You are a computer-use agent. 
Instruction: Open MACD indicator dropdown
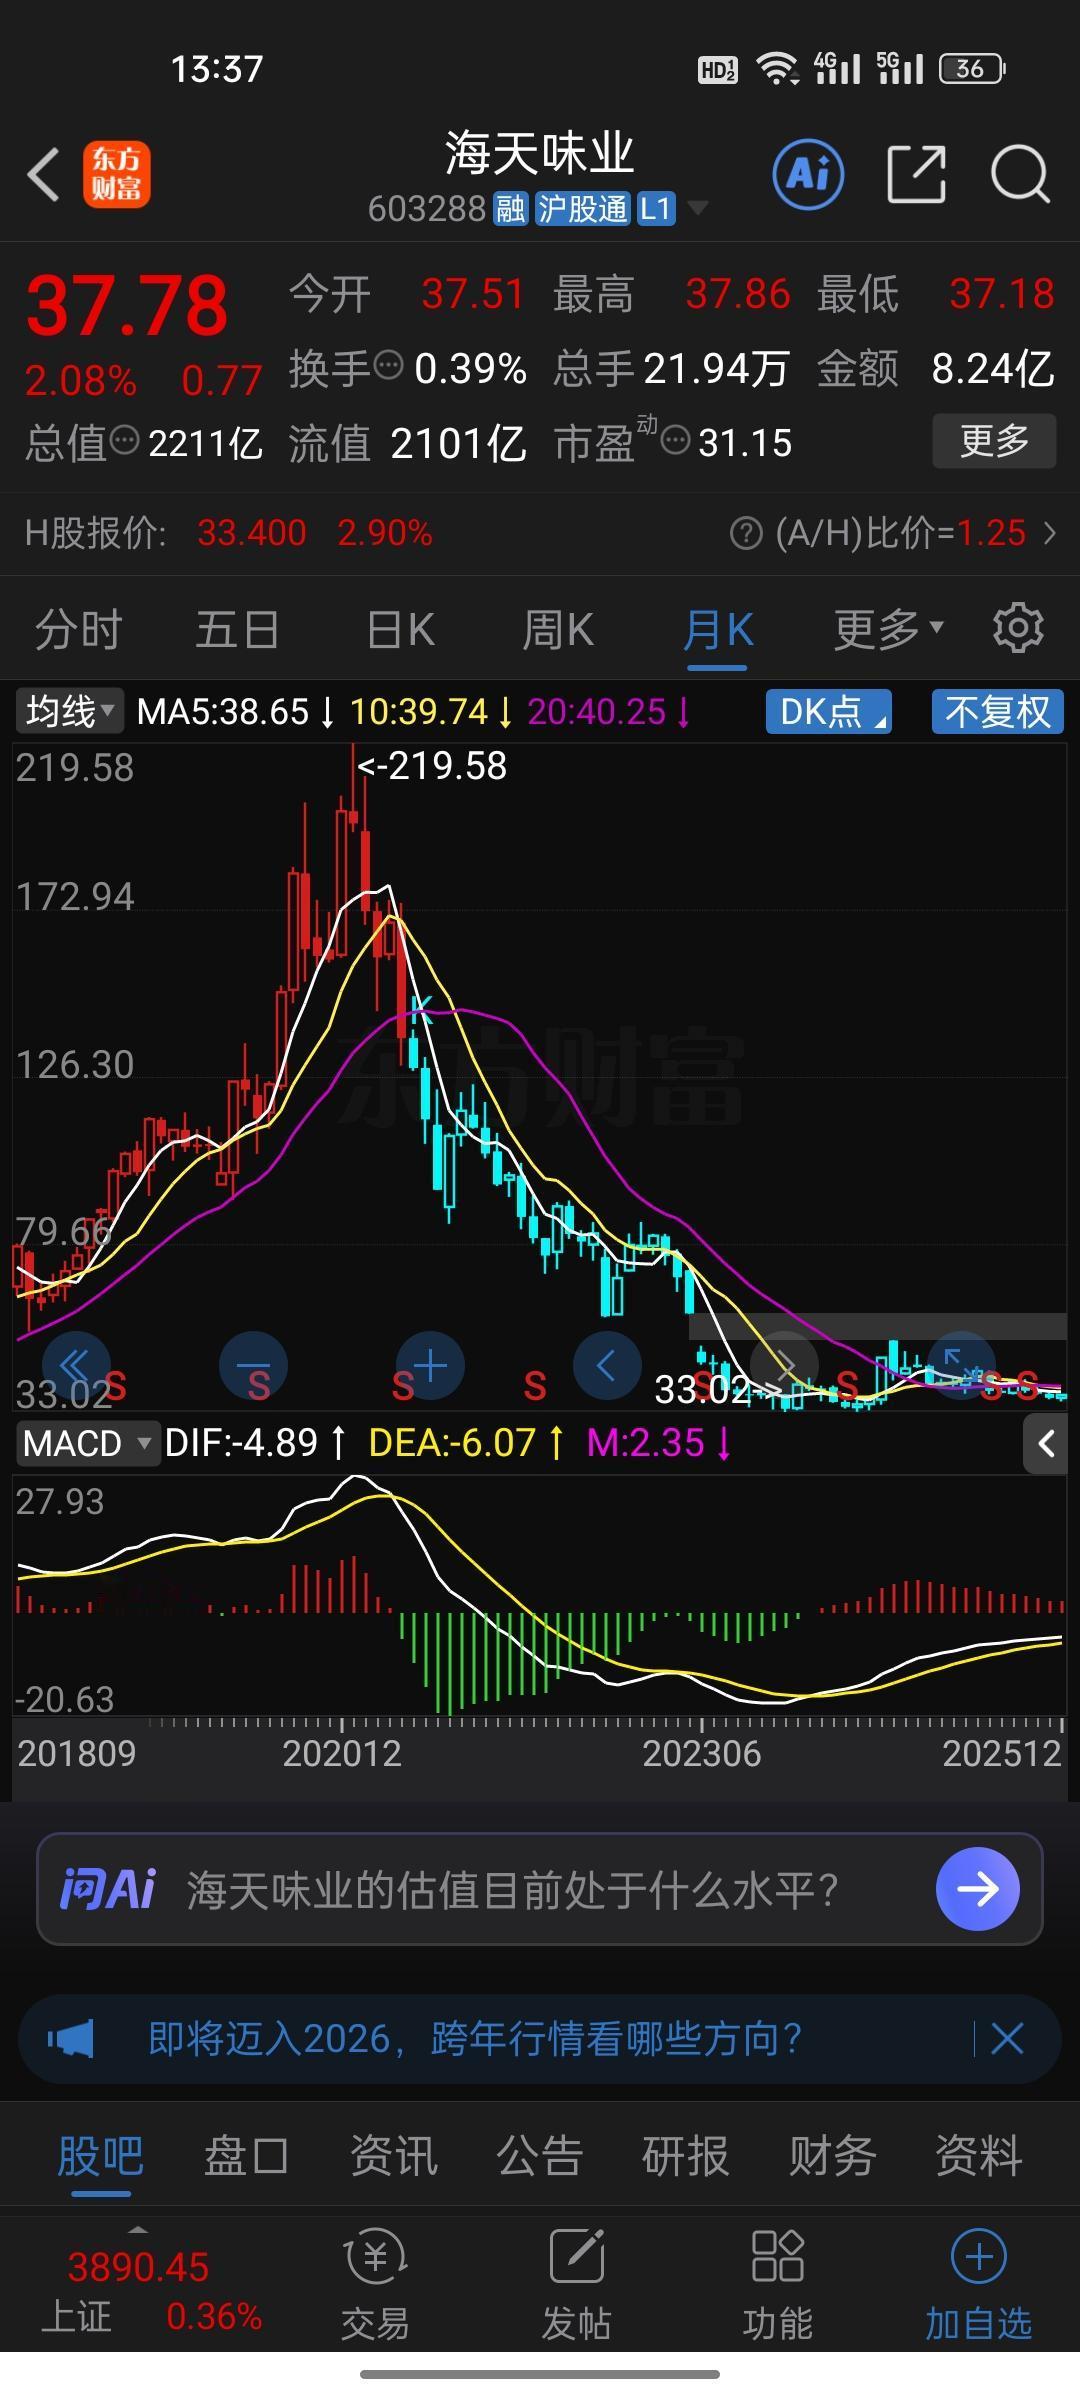pos(87,1443)
